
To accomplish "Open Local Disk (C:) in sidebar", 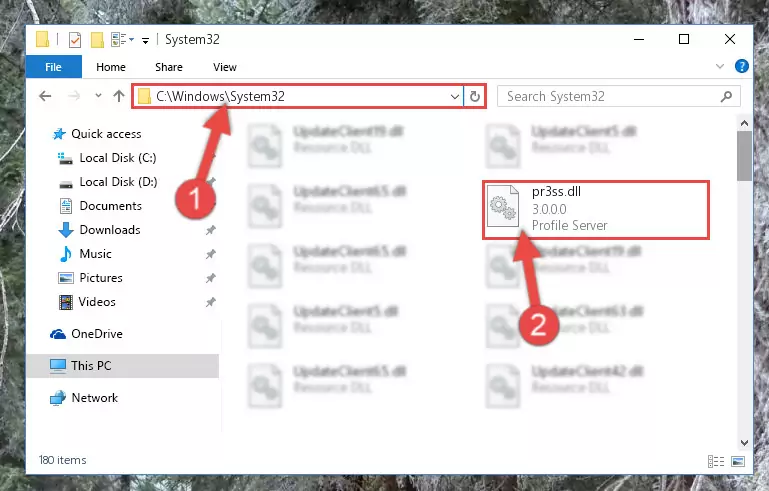I will click(x=118, y=158).
